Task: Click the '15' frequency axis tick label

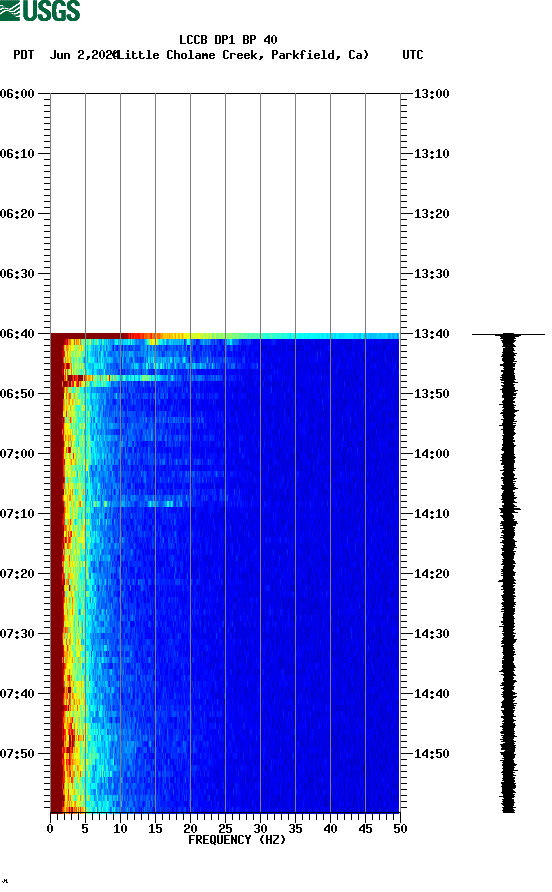Action: tap(155, 829)
